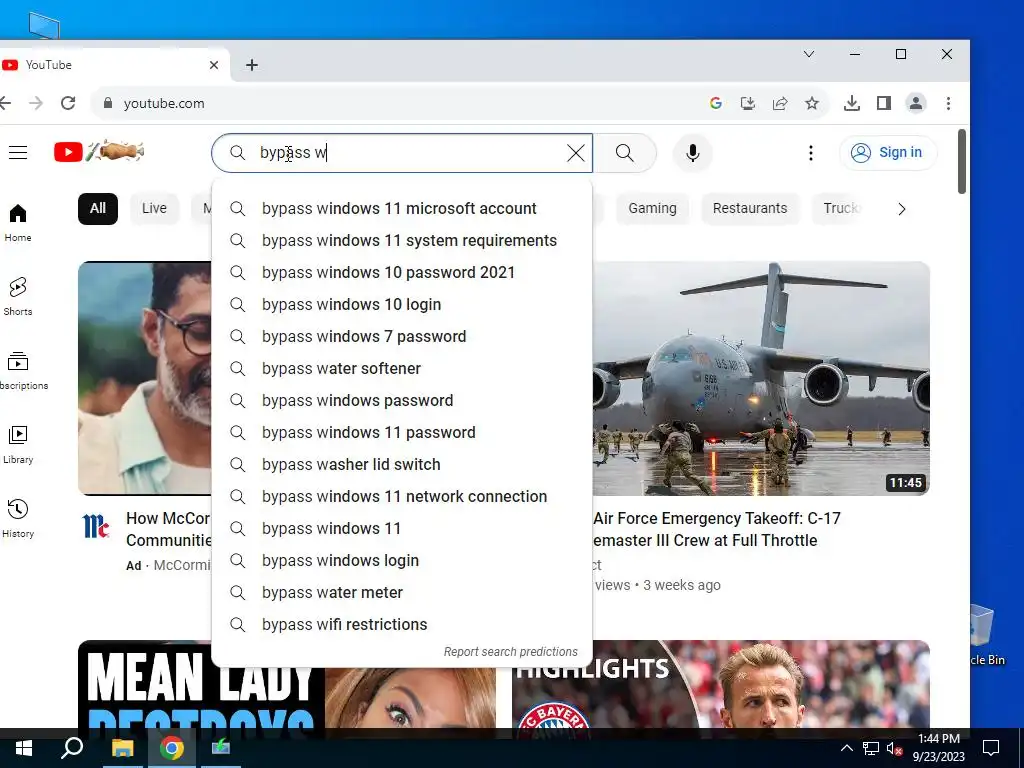Click Chrome icon in taskbar
This screenshot has width=1024, height=768.
click(x=172, y=748)
